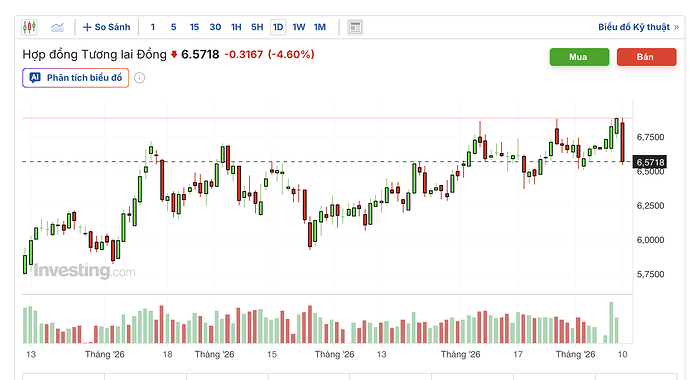Switch to the area chart type icon
Image resolution: width=690 pixels, height=380 pixels.
[57, 27]
